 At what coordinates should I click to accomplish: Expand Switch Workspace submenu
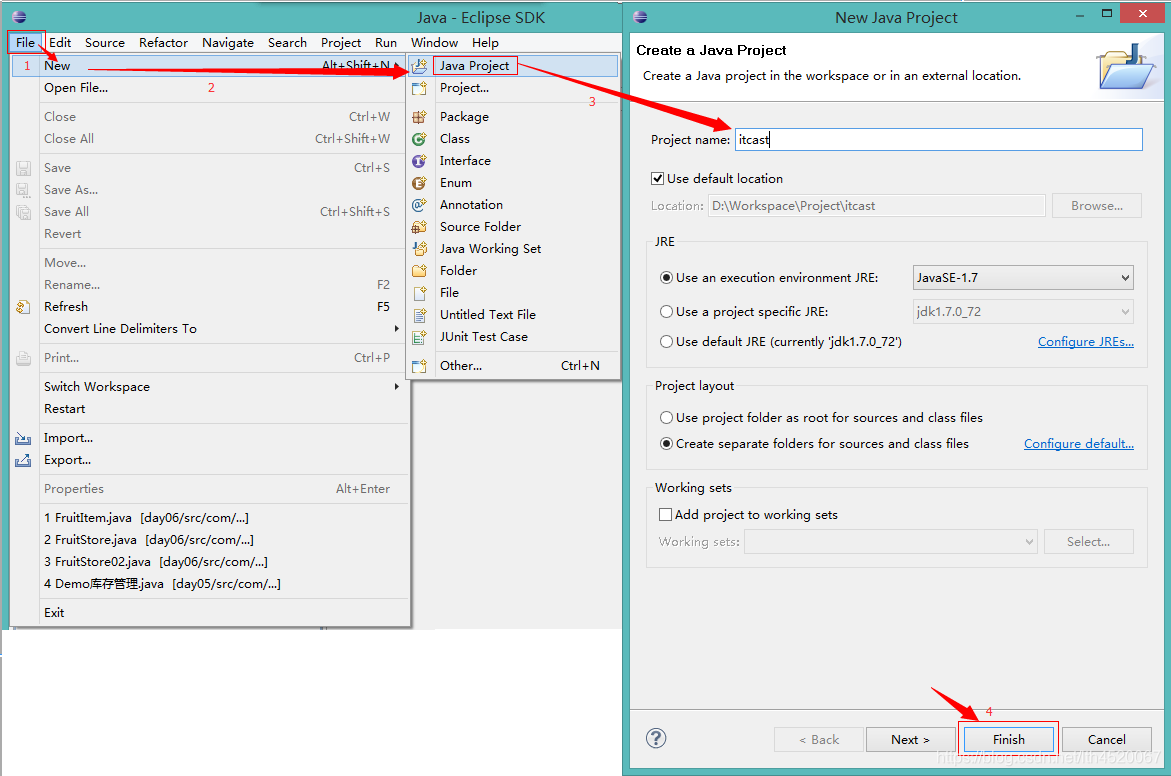tap(397, 387)
